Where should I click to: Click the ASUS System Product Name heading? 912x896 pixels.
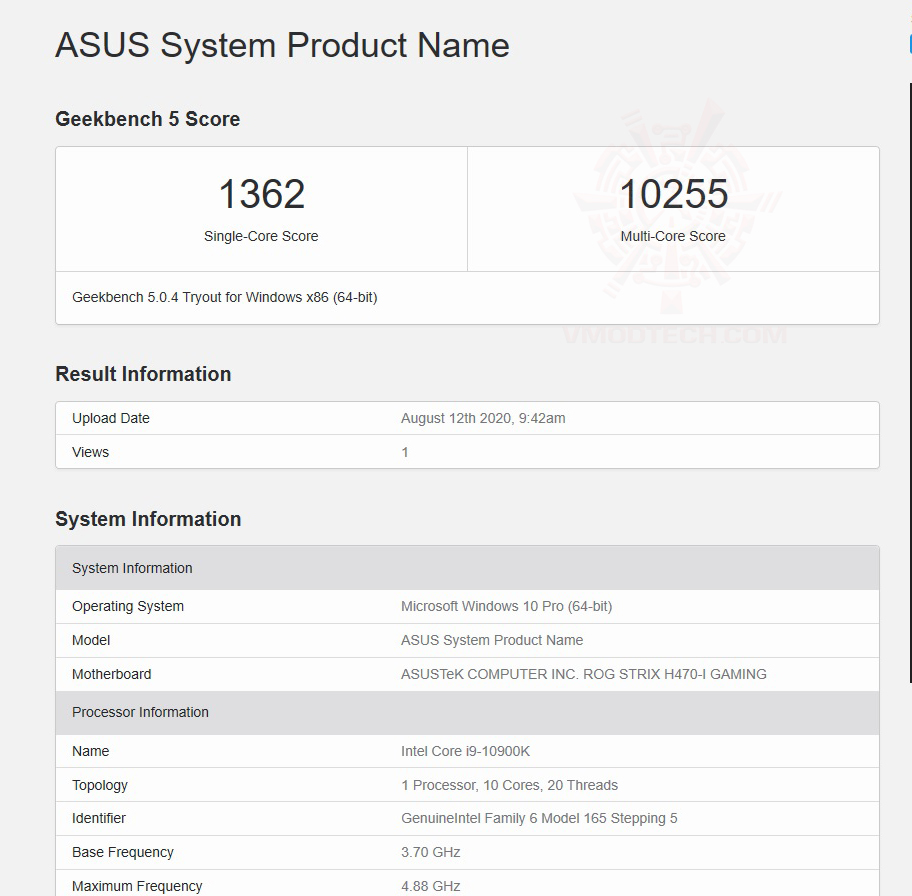(281, 45)
